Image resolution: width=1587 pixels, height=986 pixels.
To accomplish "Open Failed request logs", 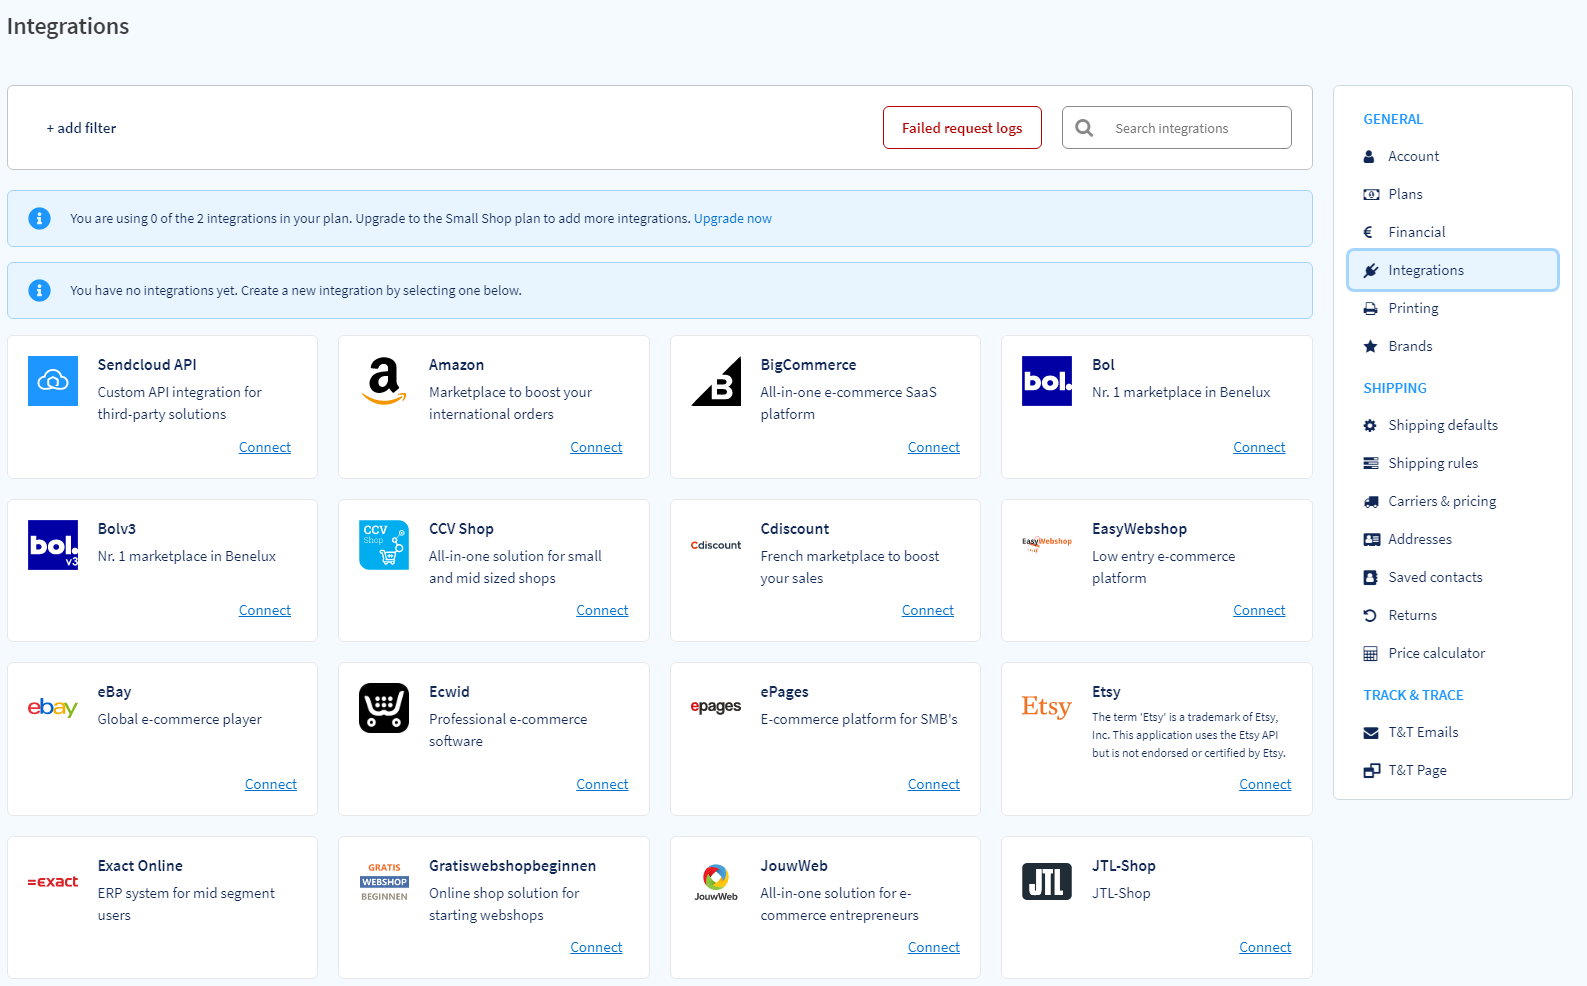I will 962,128.
